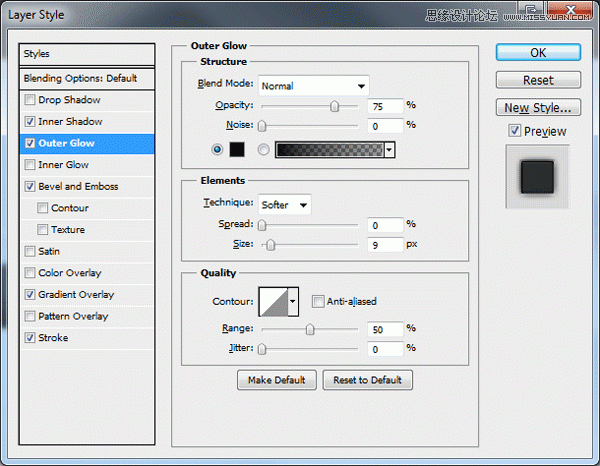Screen dimensions: 600x466
Task: Click the style preview thumbnail
Action: point(537,177)
